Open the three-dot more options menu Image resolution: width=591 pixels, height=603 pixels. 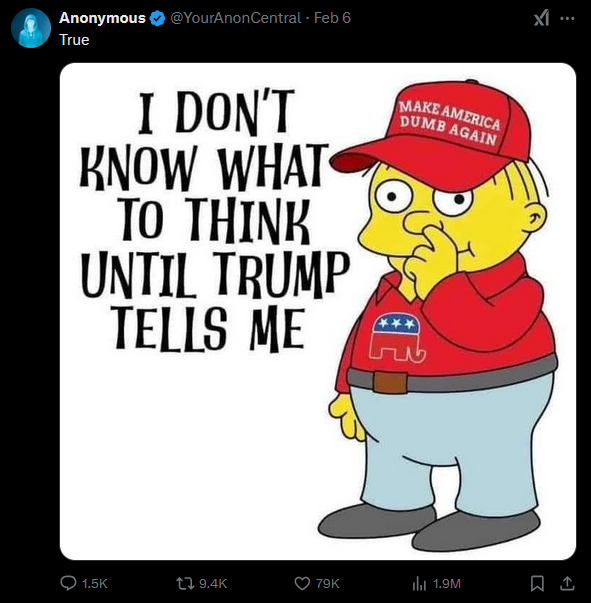568,18
